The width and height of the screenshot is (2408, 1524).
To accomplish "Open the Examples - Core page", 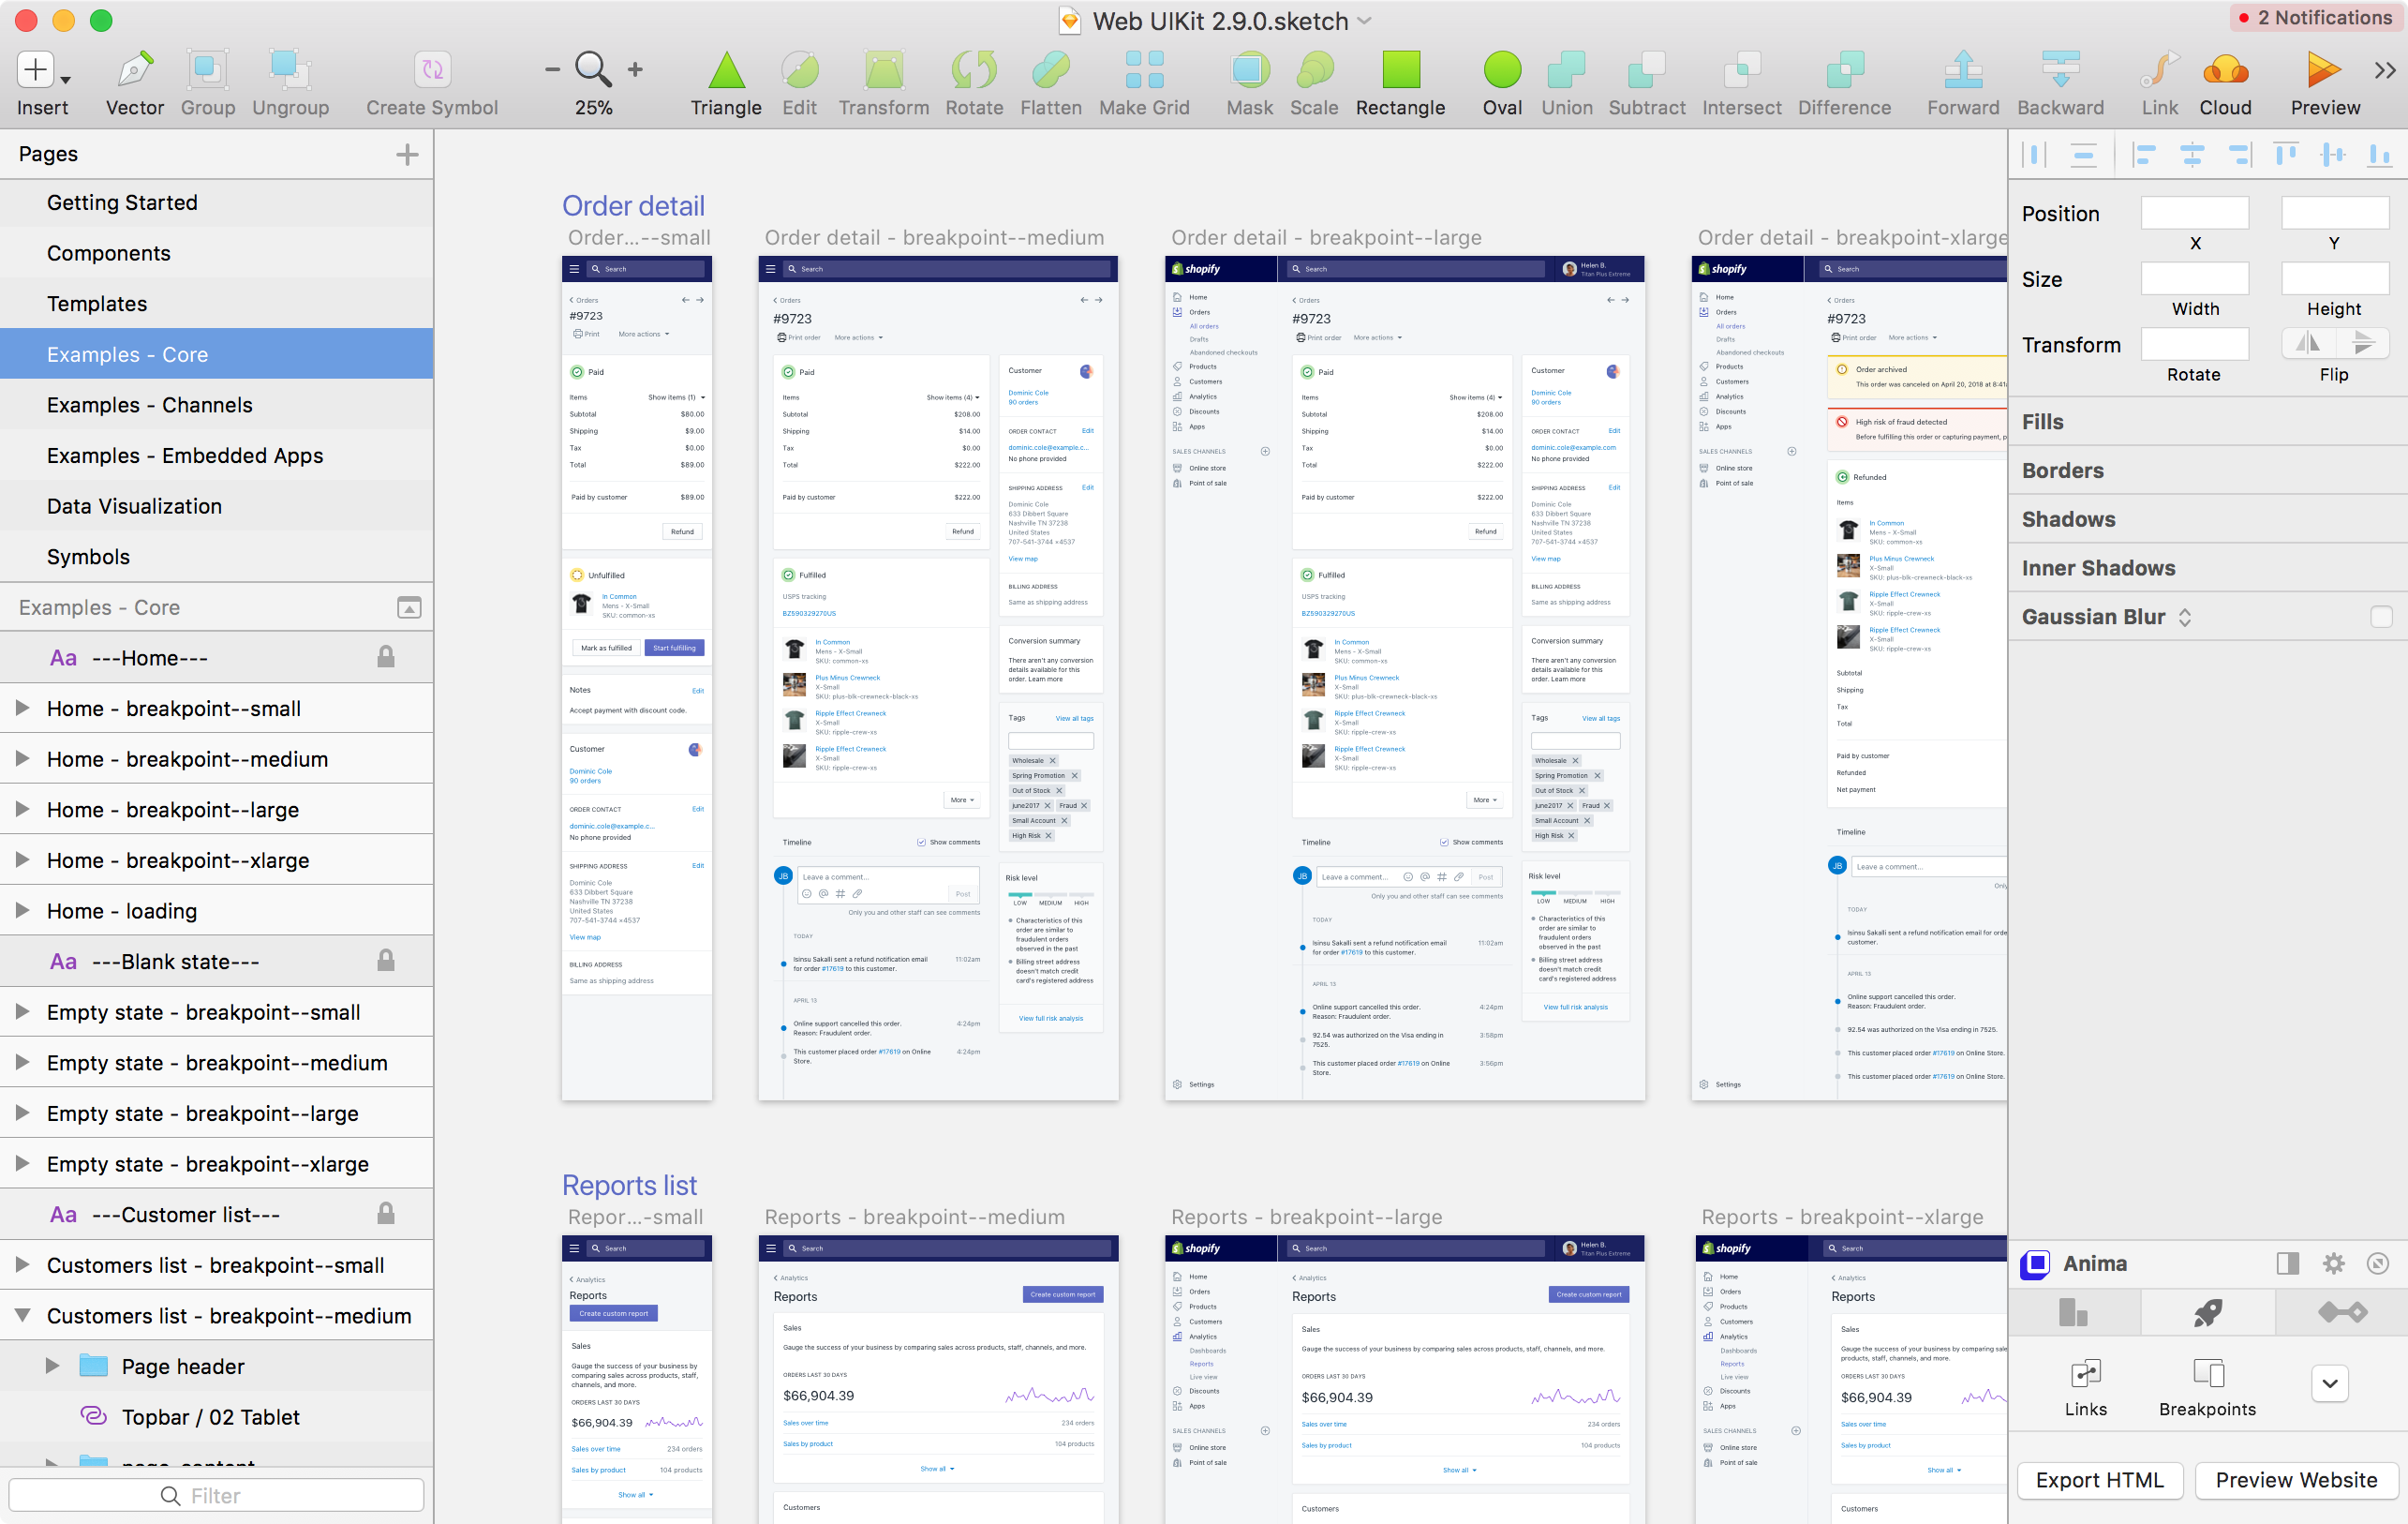I will (x=128, y=353).
